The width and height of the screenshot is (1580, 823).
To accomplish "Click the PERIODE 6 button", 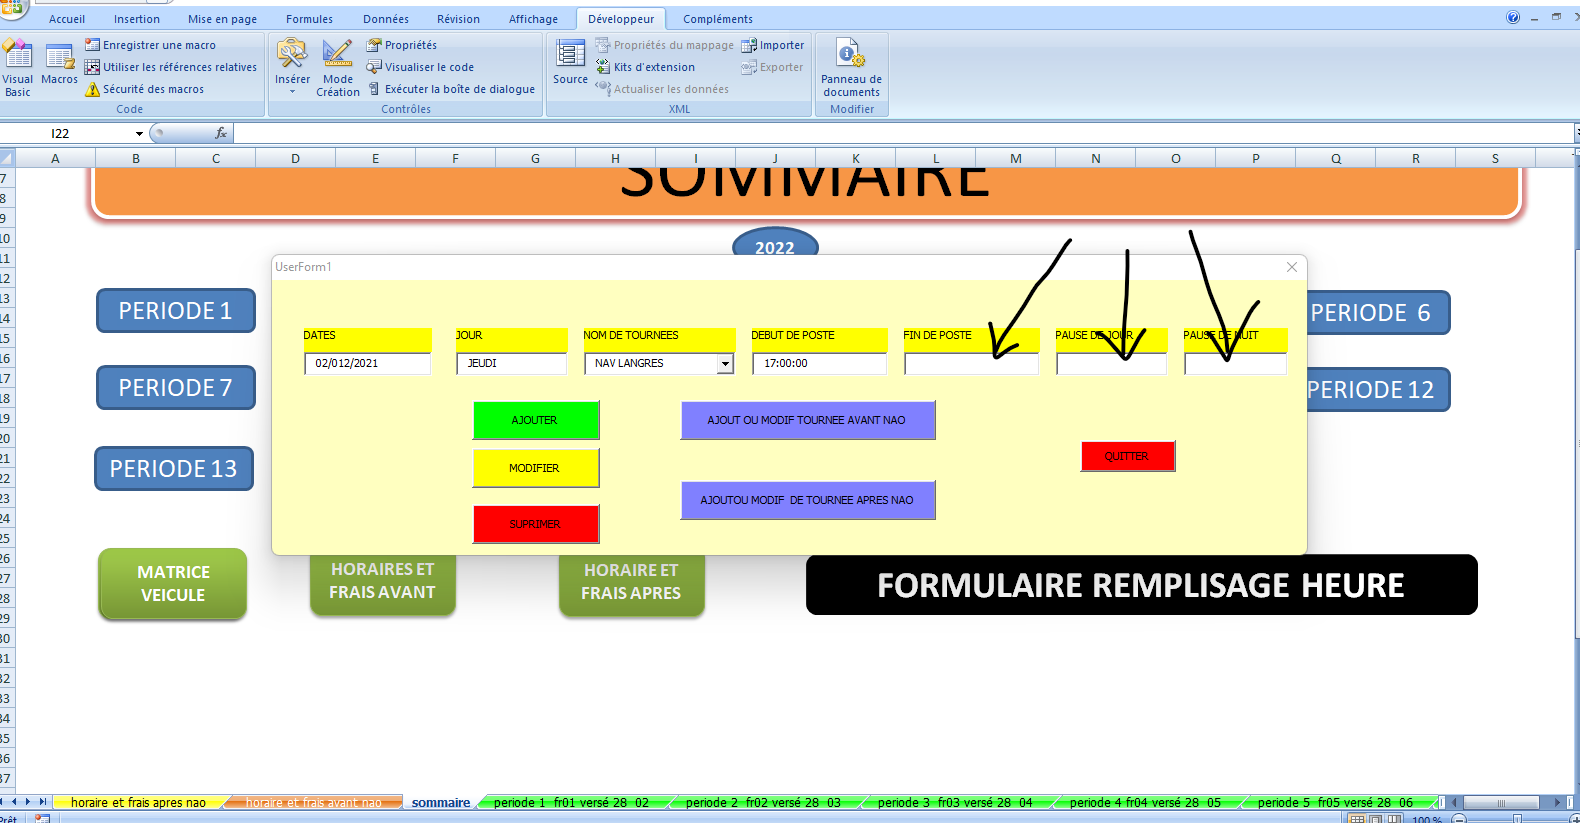I will (1377, 313).
